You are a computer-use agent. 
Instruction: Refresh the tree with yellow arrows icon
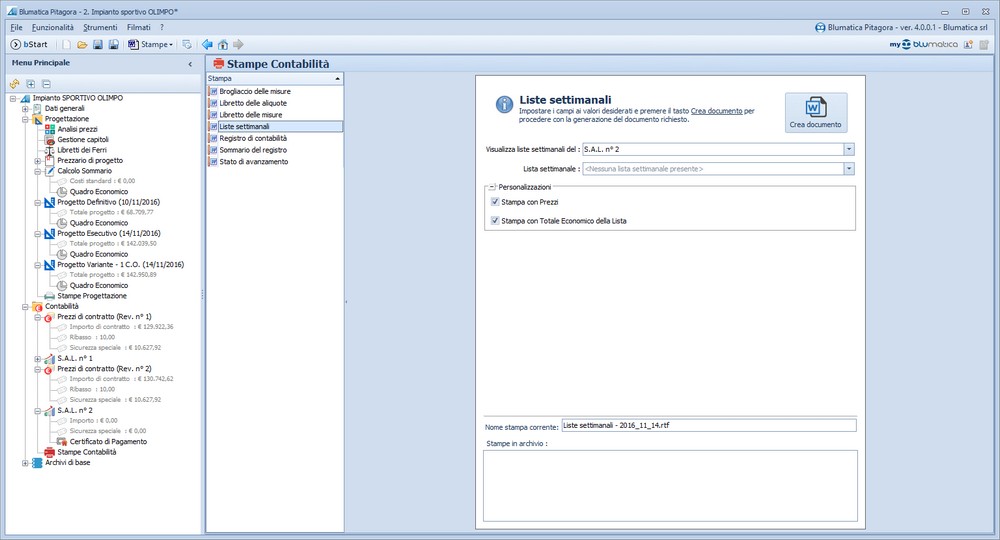point(15,84)
